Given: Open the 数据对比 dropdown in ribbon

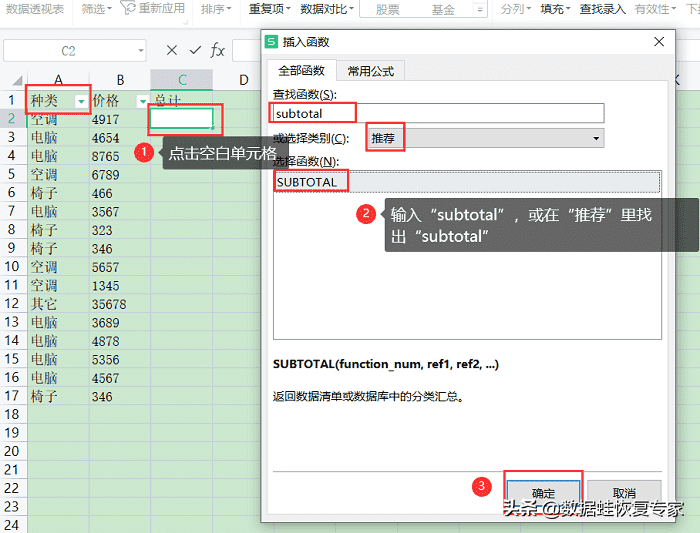Looking at the screenshot, I should click(327, 8).
